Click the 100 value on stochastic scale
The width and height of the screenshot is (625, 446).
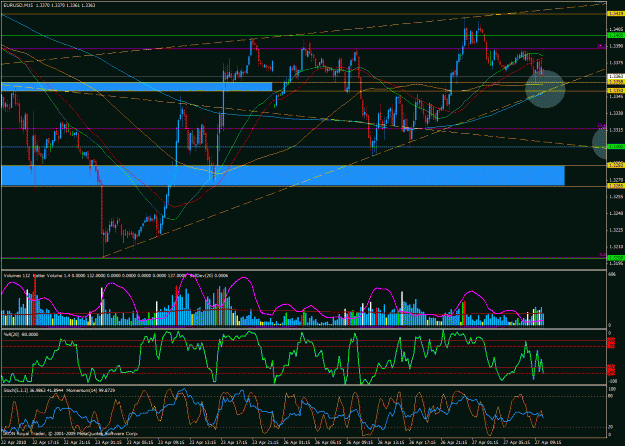click(611, 388)
